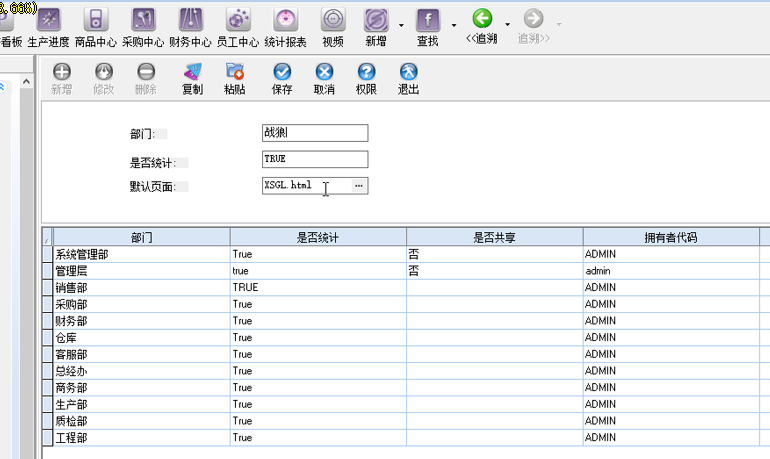Screen dimensions: 770x459
Task: Open the 生产进度 module
Action: (48, 28)
